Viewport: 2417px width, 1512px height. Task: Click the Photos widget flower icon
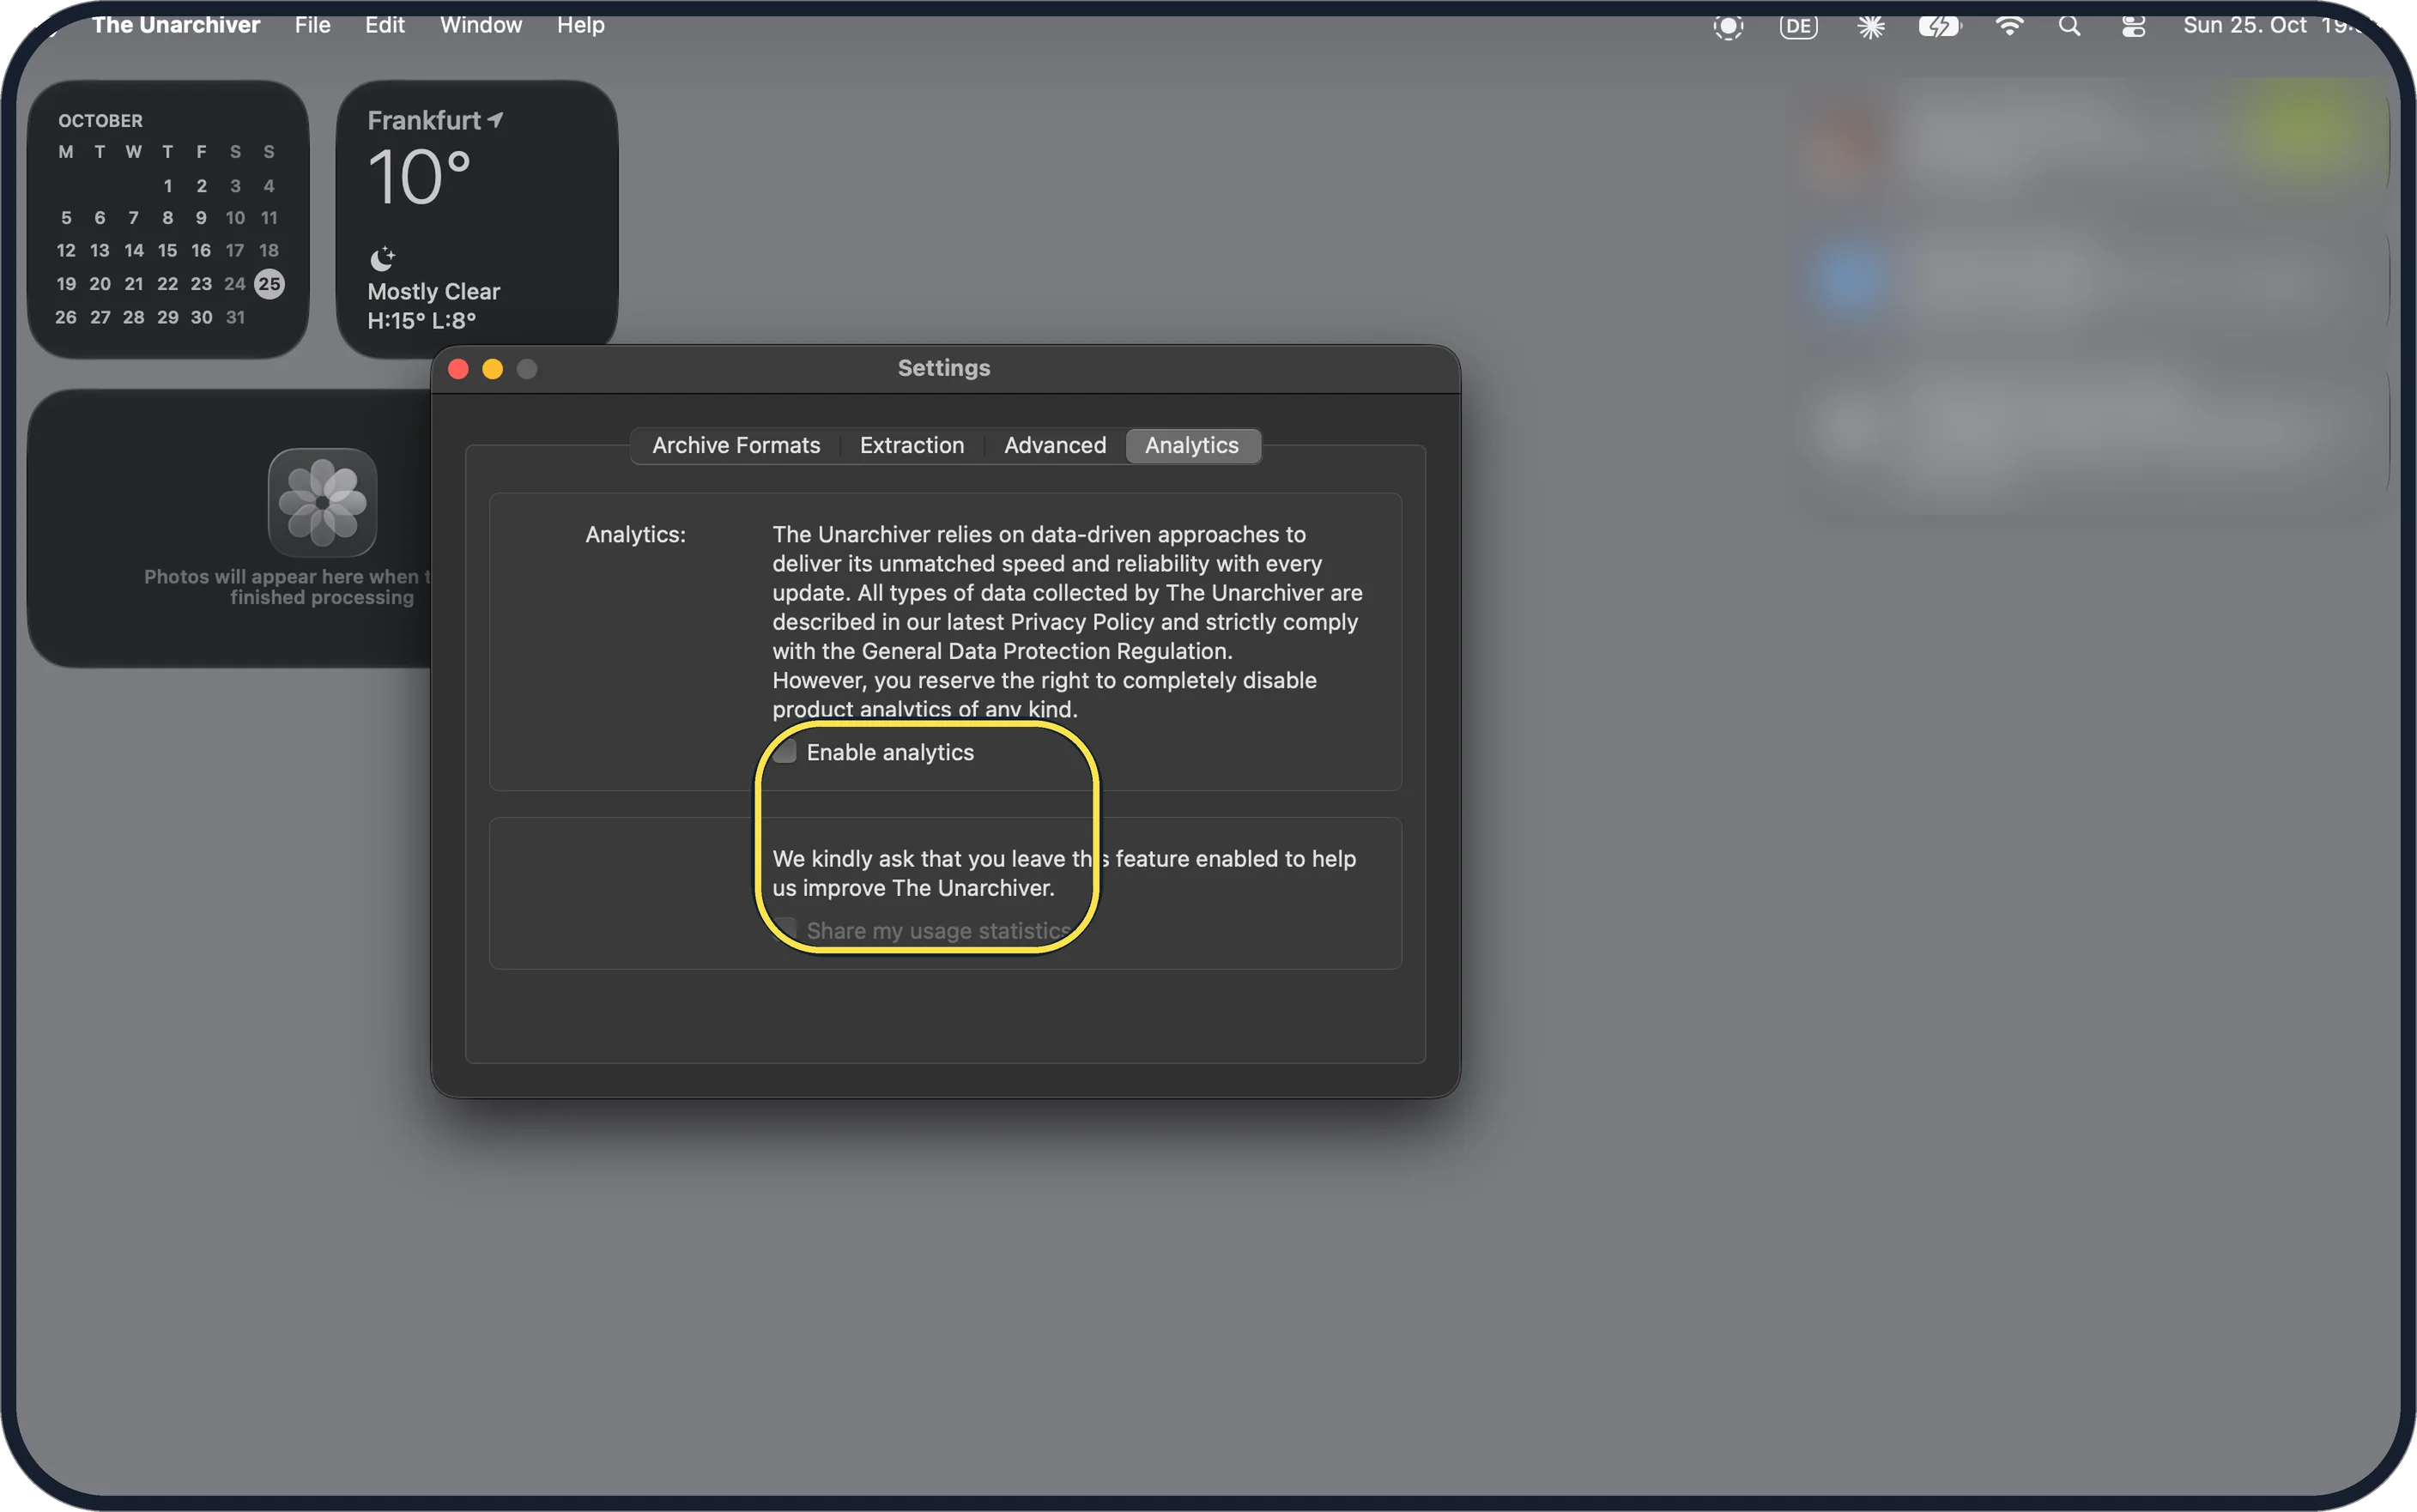click(322, 502)
